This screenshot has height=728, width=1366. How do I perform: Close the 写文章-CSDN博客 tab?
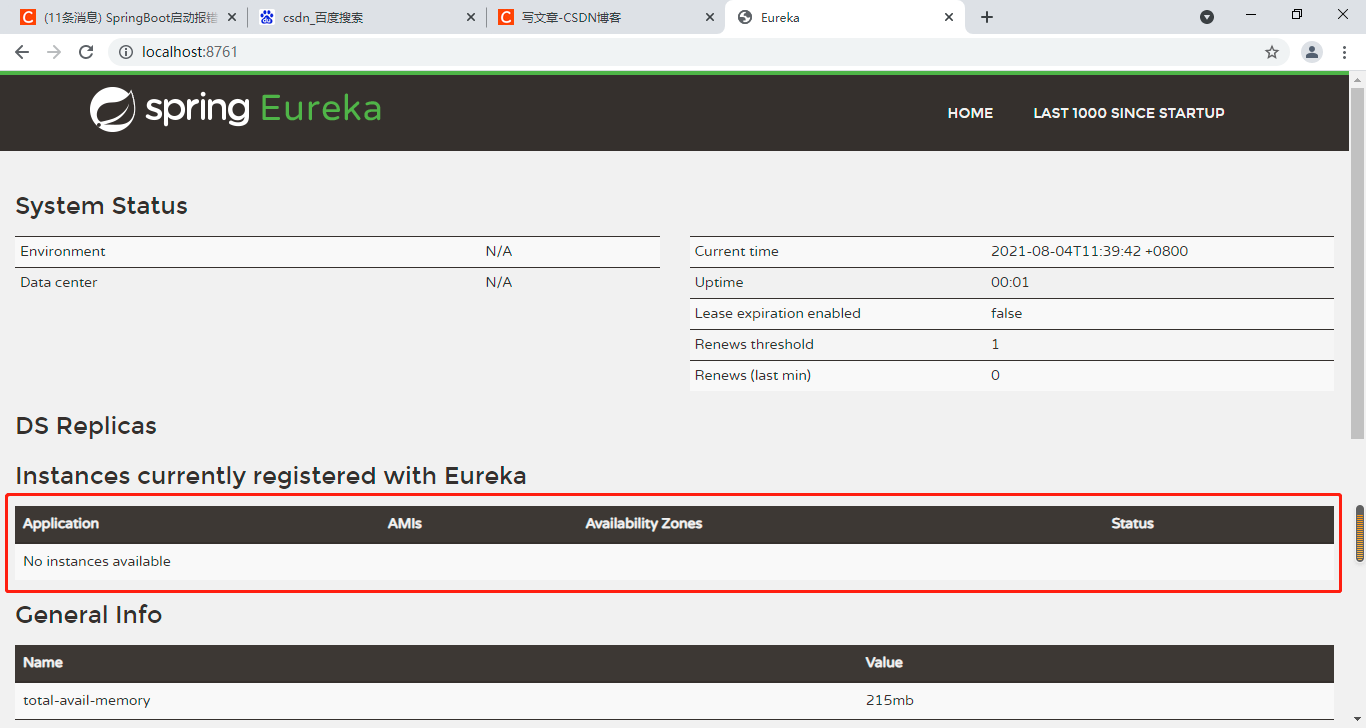(x=711, y=17)
